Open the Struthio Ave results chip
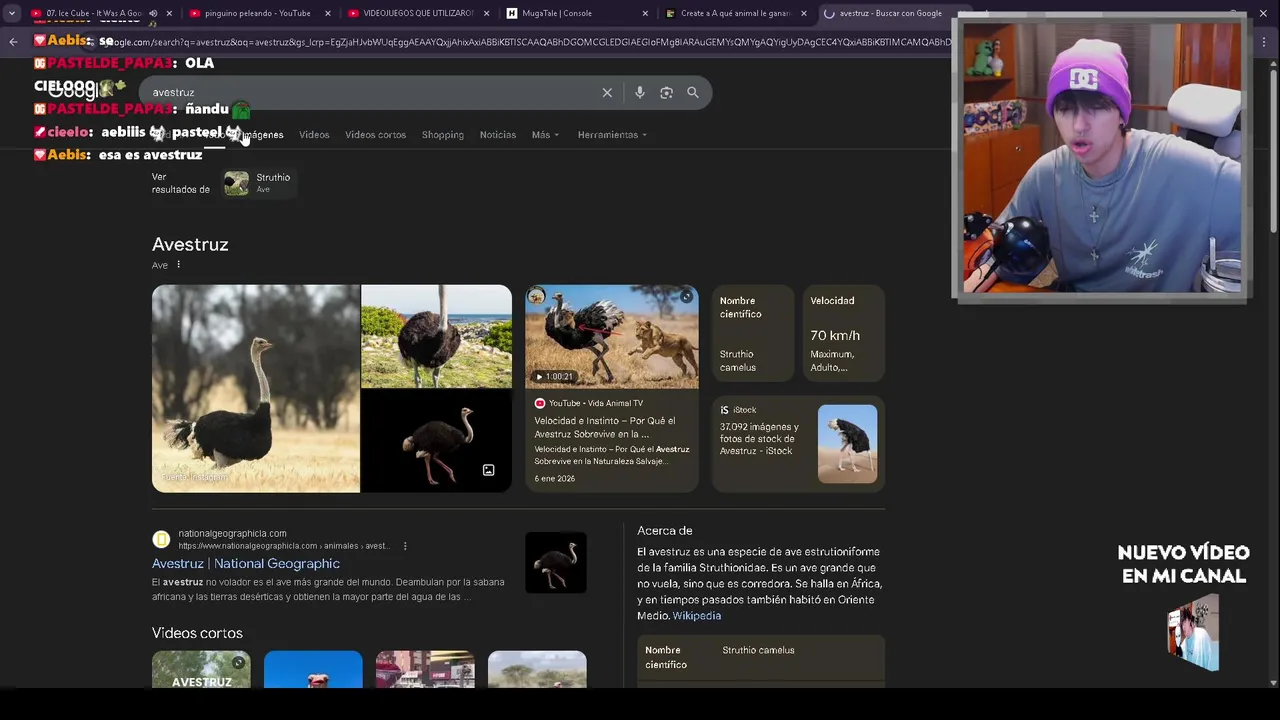The width and height of the screenshot is (1280, 720). point(258,183)
